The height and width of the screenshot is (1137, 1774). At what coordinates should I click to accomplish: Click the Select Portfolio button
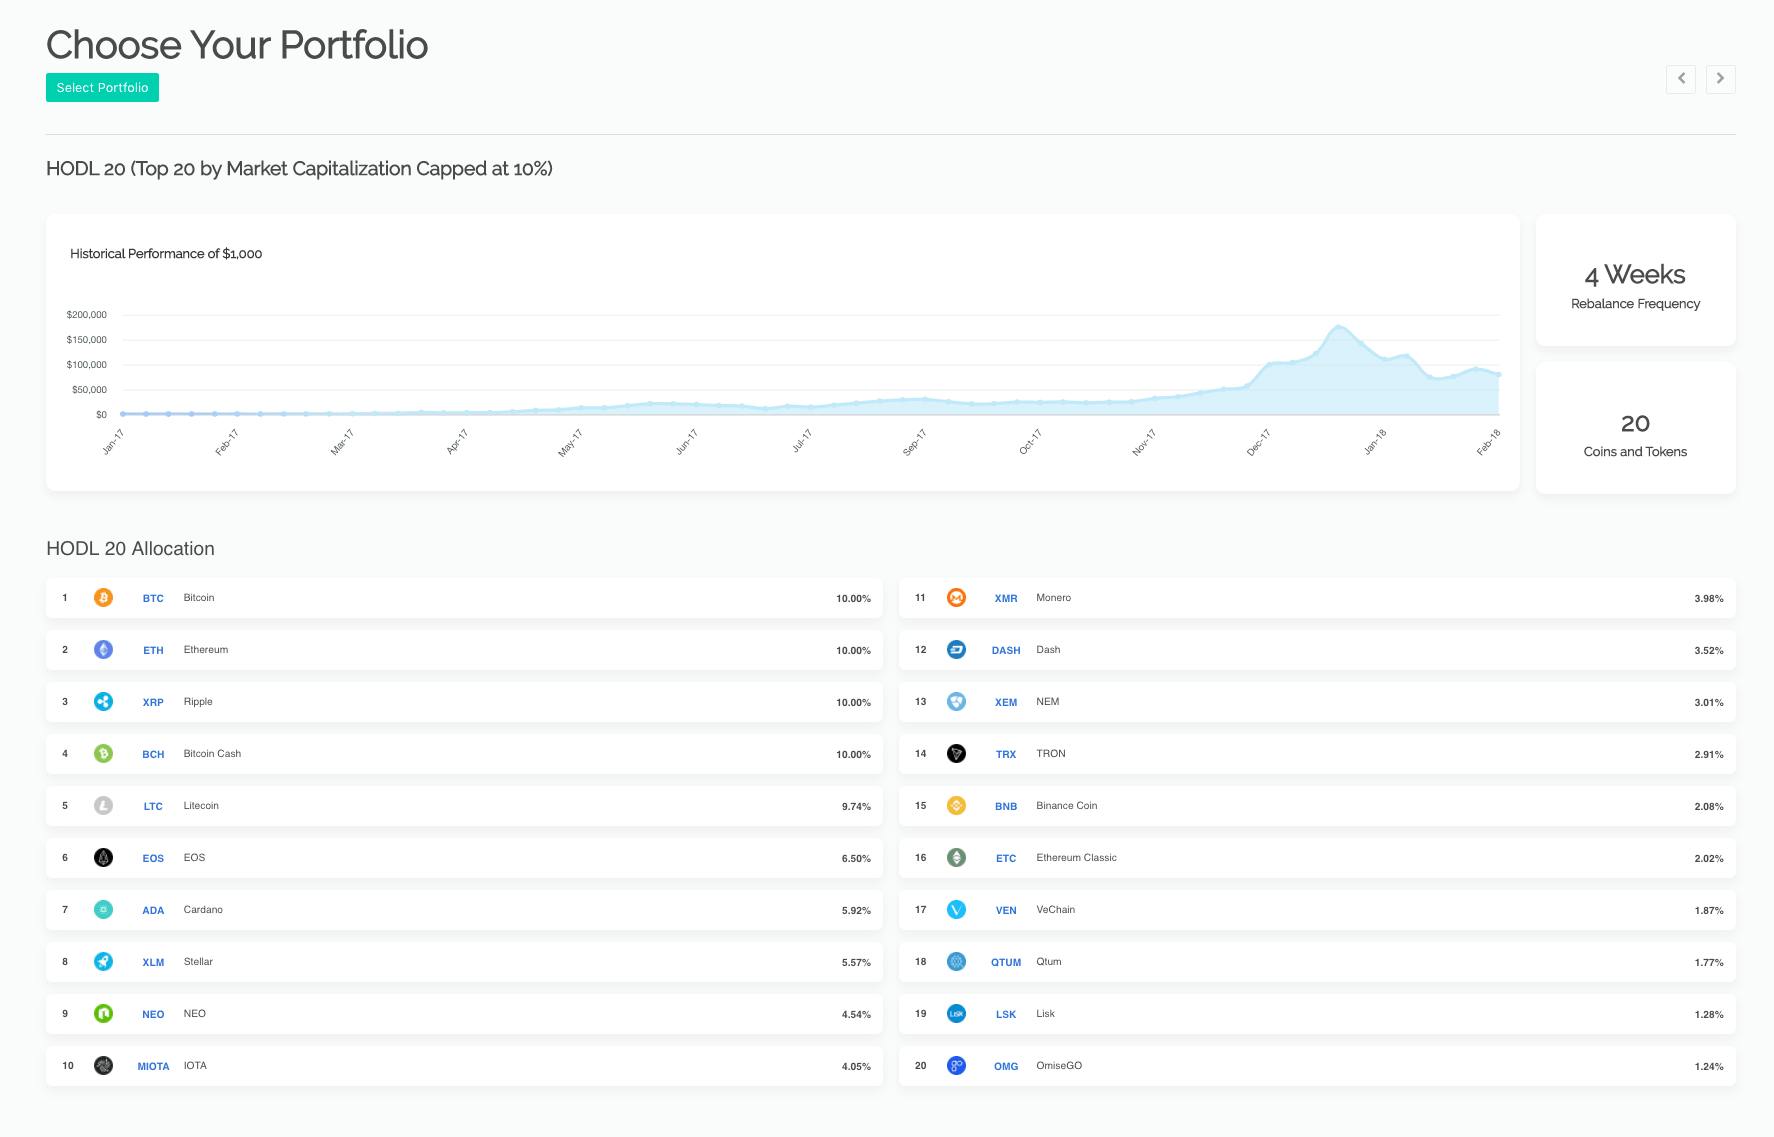point(102,88)
